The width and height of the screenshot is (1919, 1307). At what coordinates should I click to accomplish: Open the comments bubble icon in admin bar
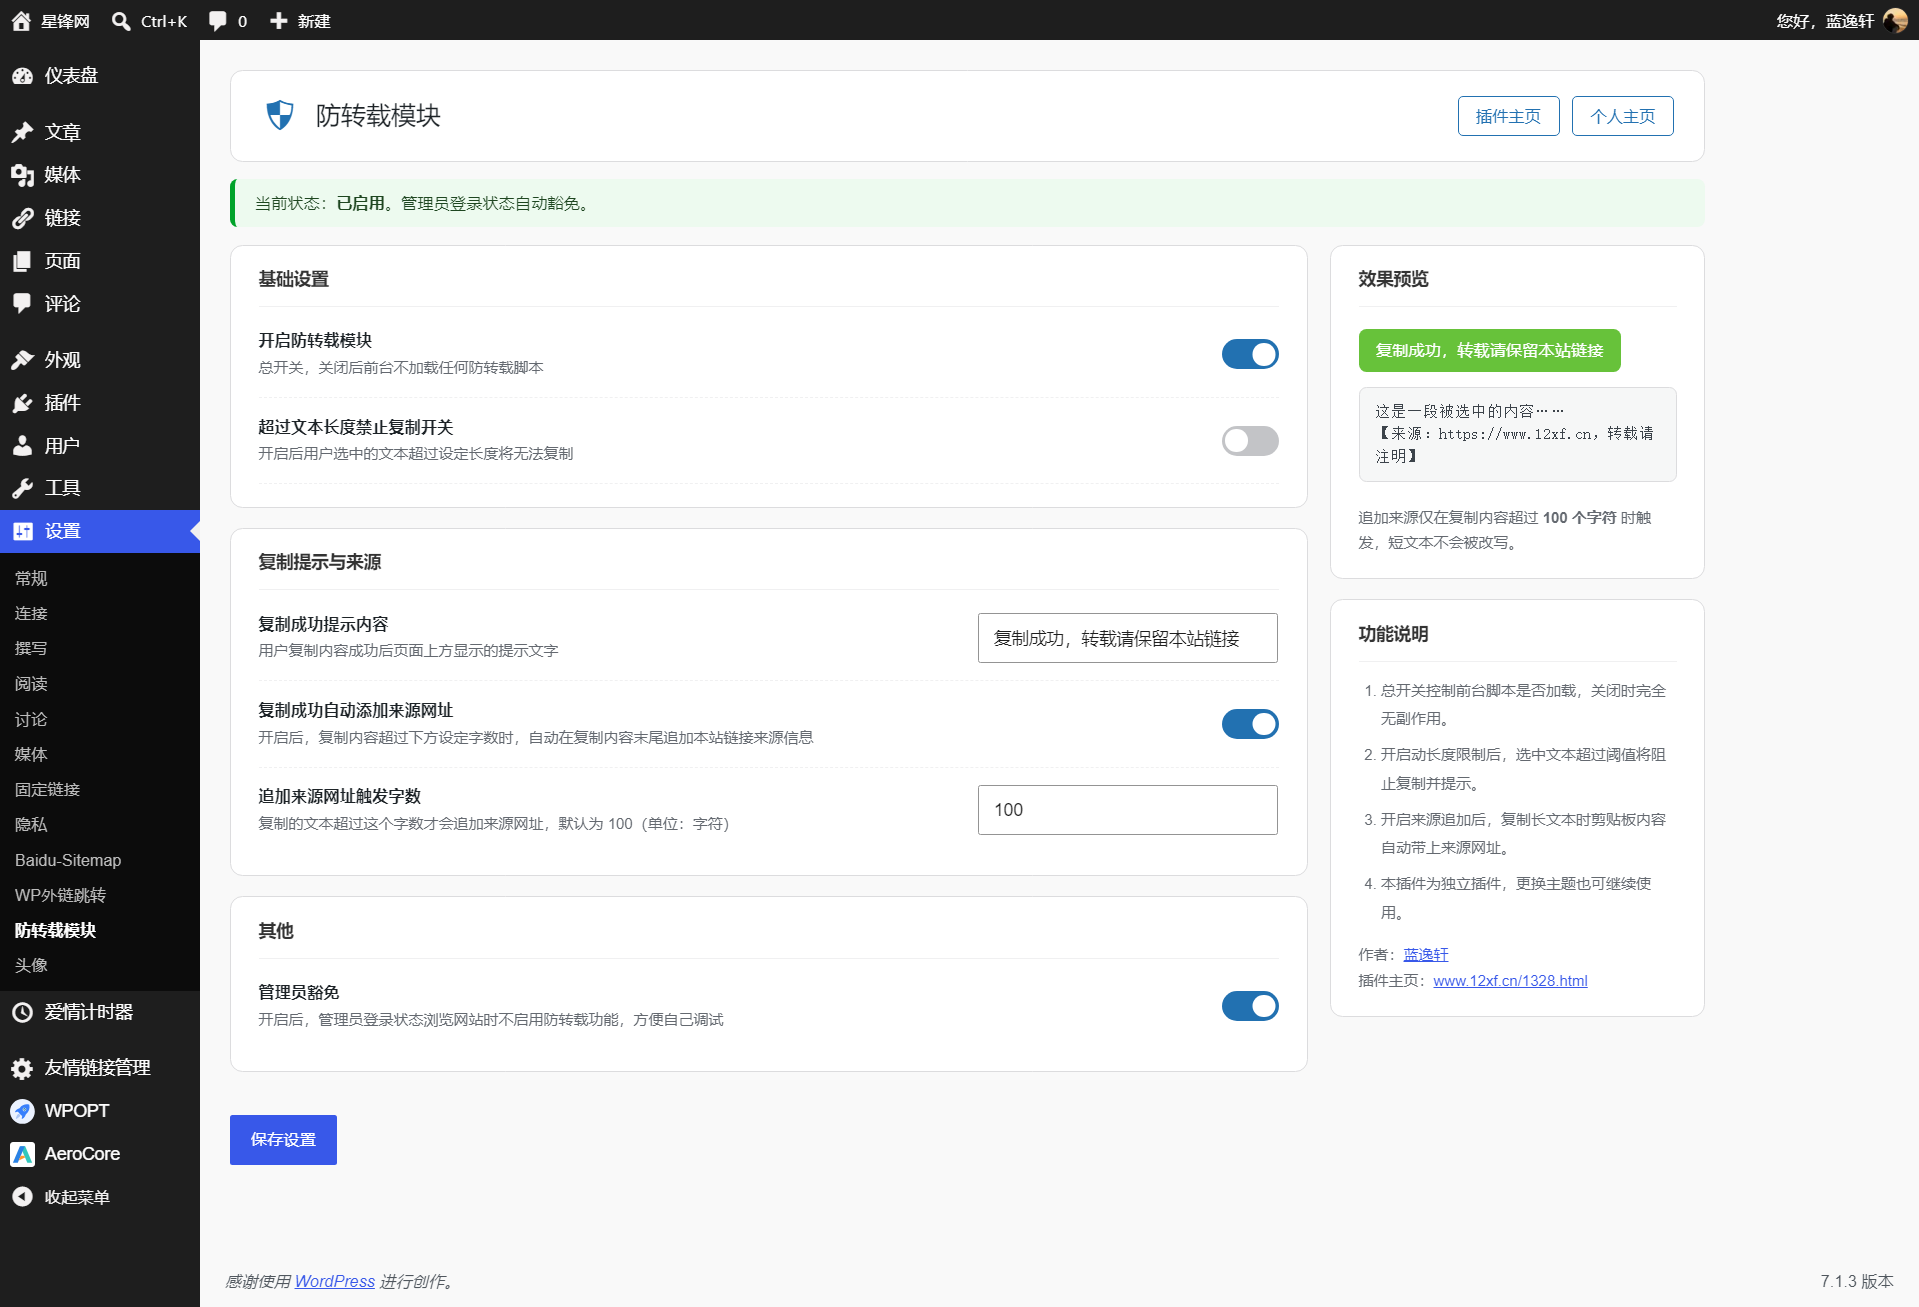tap(217, 21)
